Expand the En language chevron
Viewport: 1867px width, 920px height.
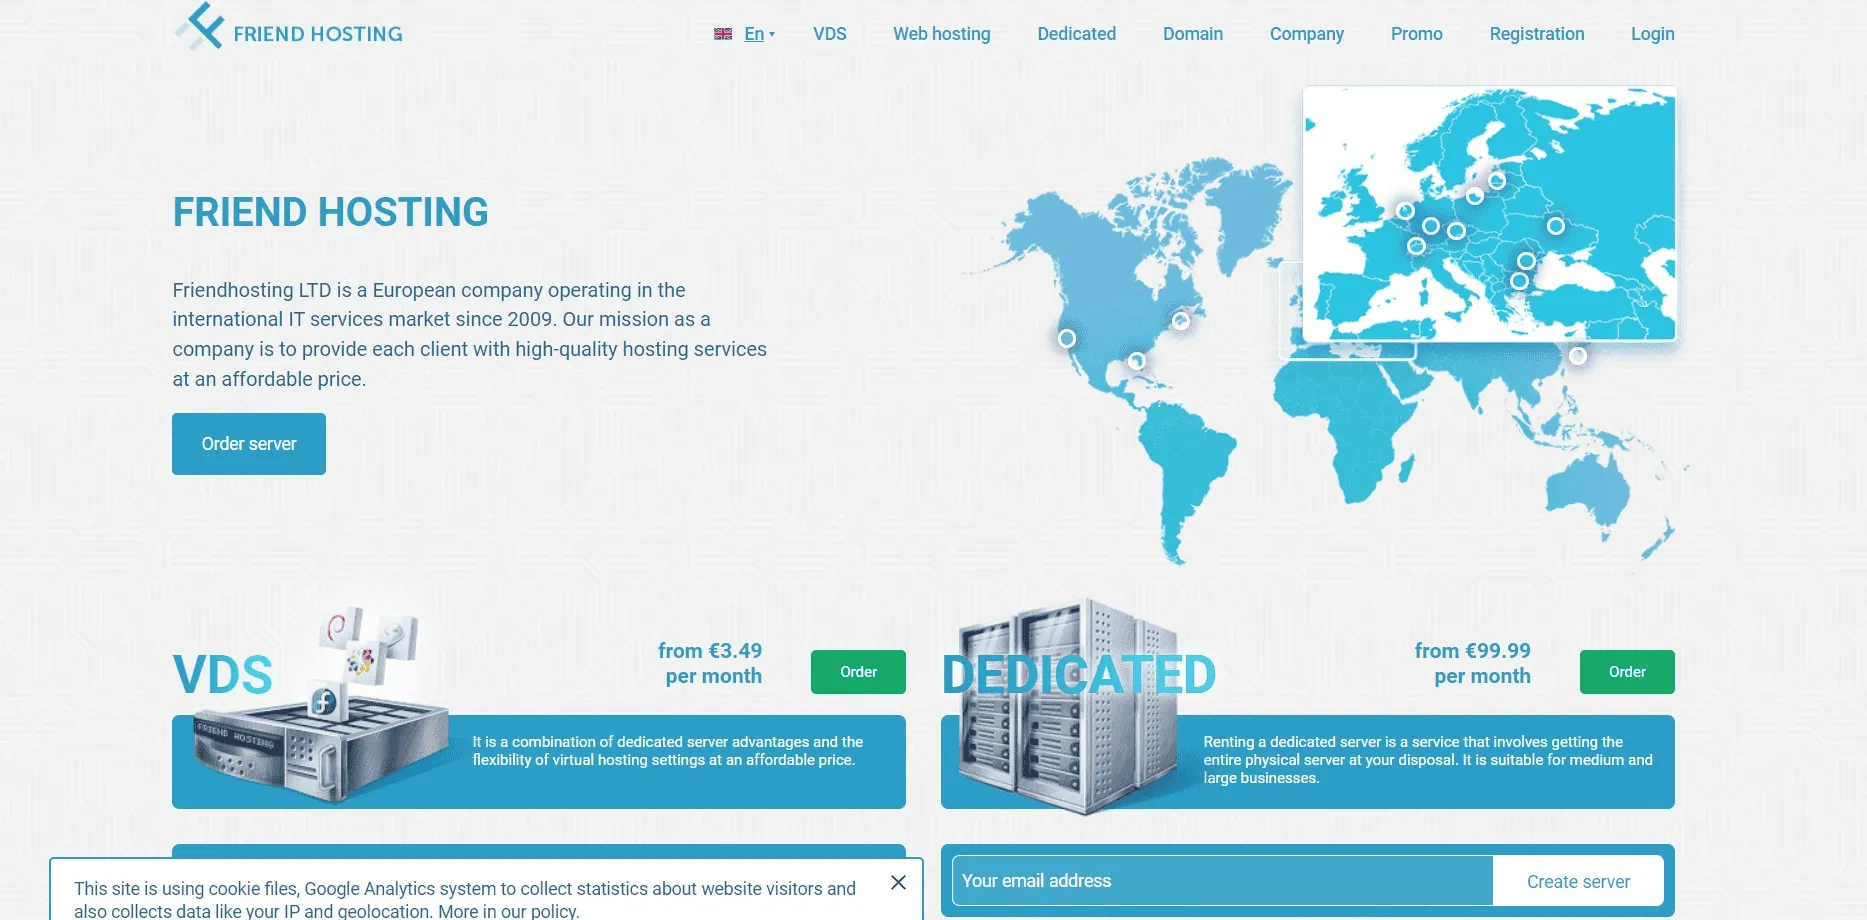click(771, 33)
